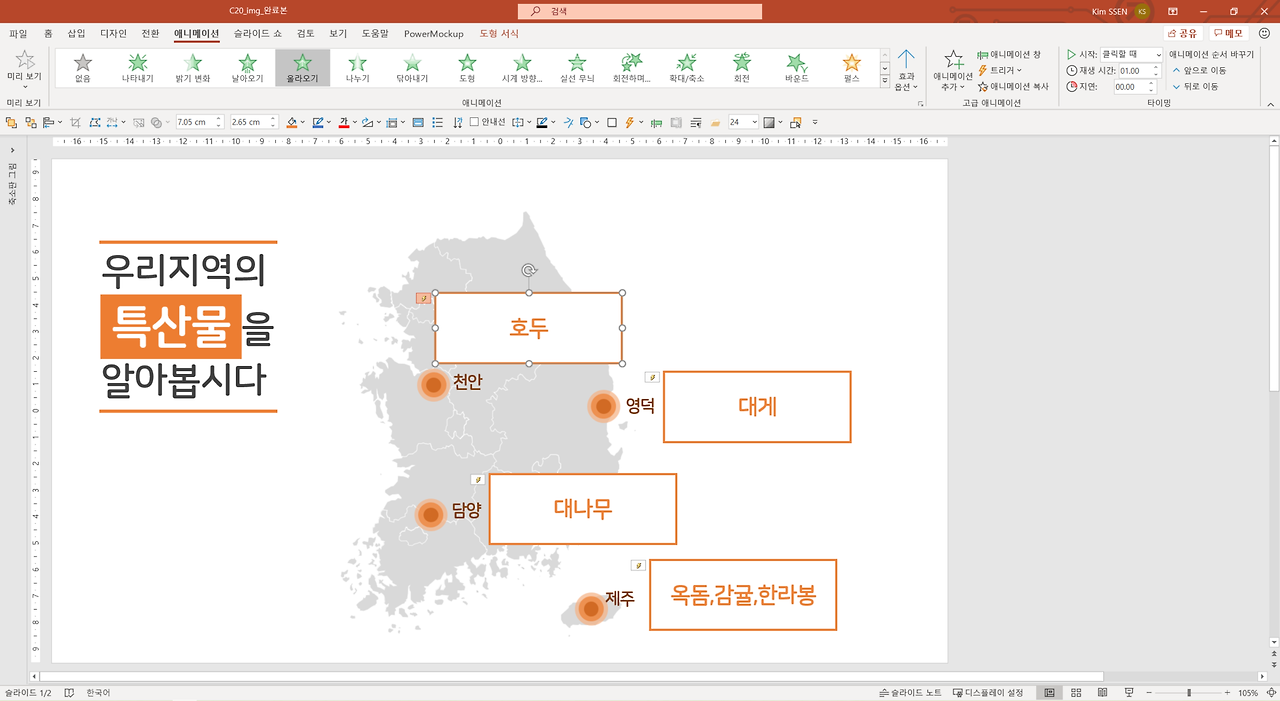The height and width of the screenshot is (701, 1280).
Task: Apply the 나타내기 animation effect
Action: click(x=138, y=68)
